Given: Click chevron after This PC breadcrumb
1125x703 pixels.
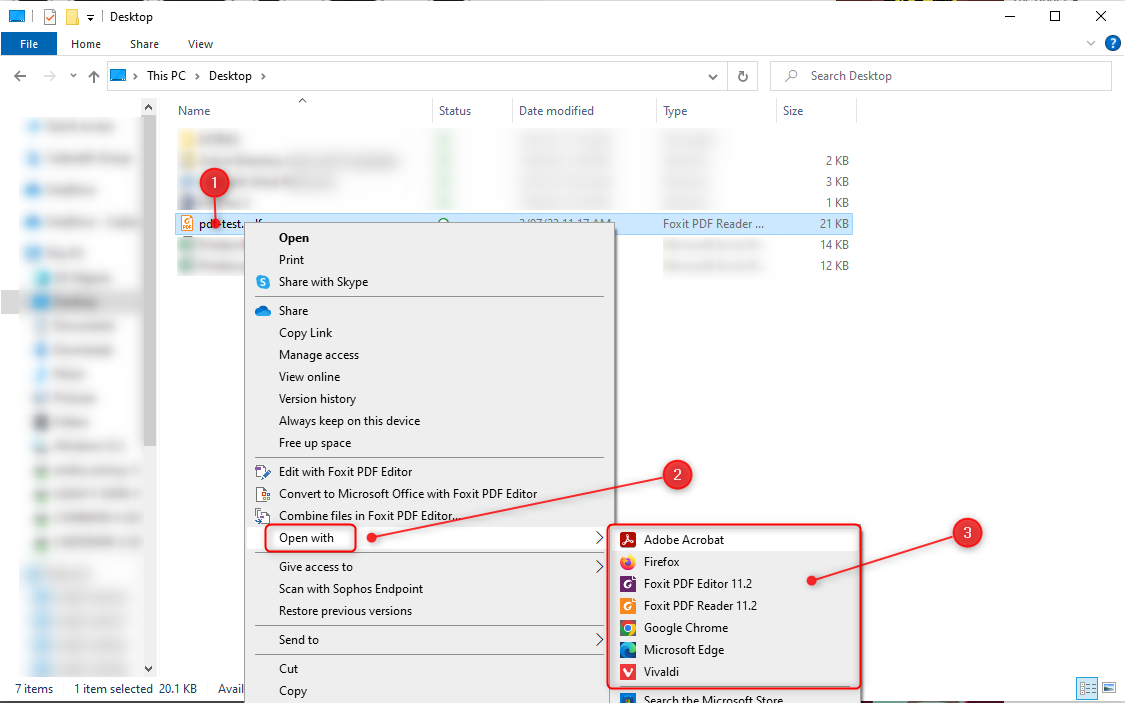Looking at the screenshot, I should tap(197, 76).
